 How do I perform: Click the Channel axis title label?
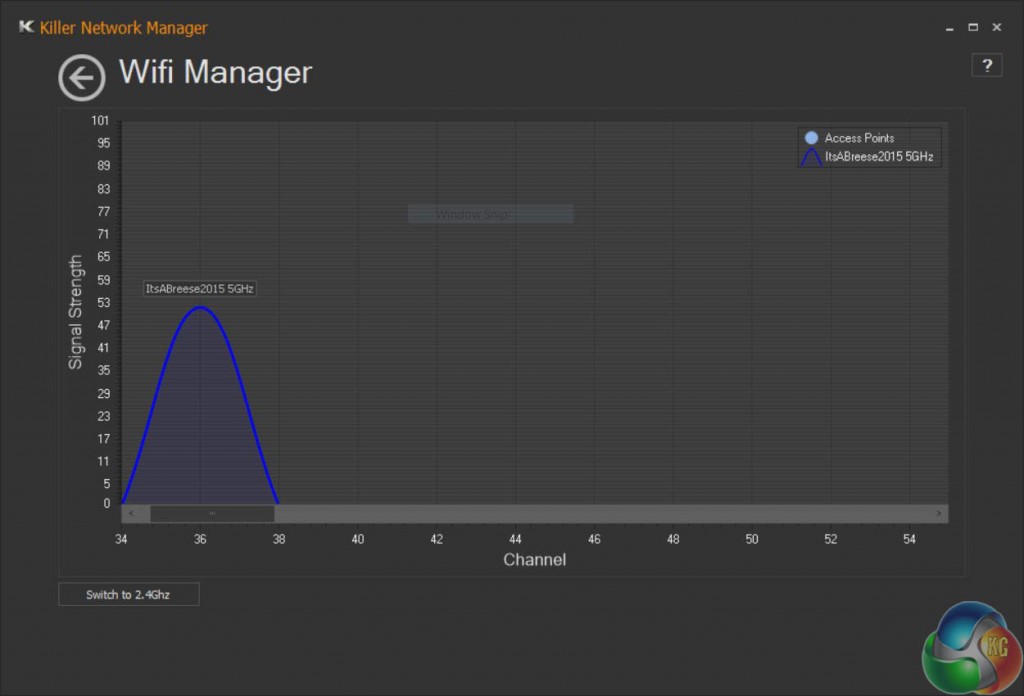pyautogui.click(x=535, y=560)
